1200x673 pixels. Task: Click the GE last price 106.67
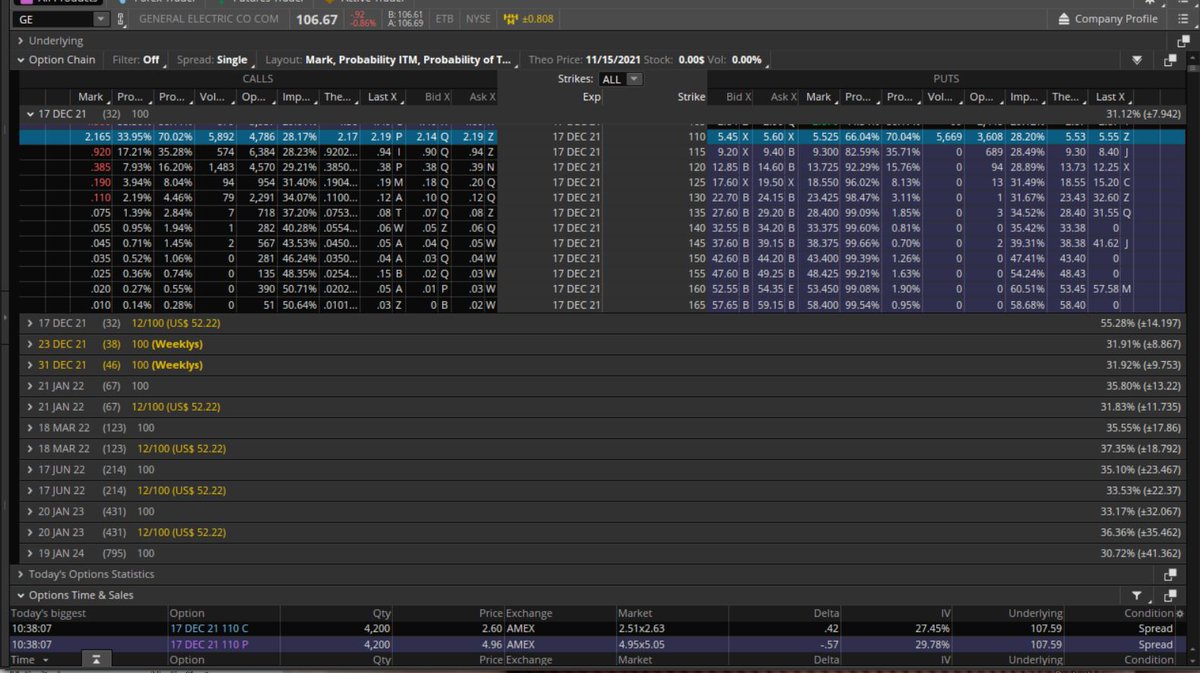[x=317, y=19]
